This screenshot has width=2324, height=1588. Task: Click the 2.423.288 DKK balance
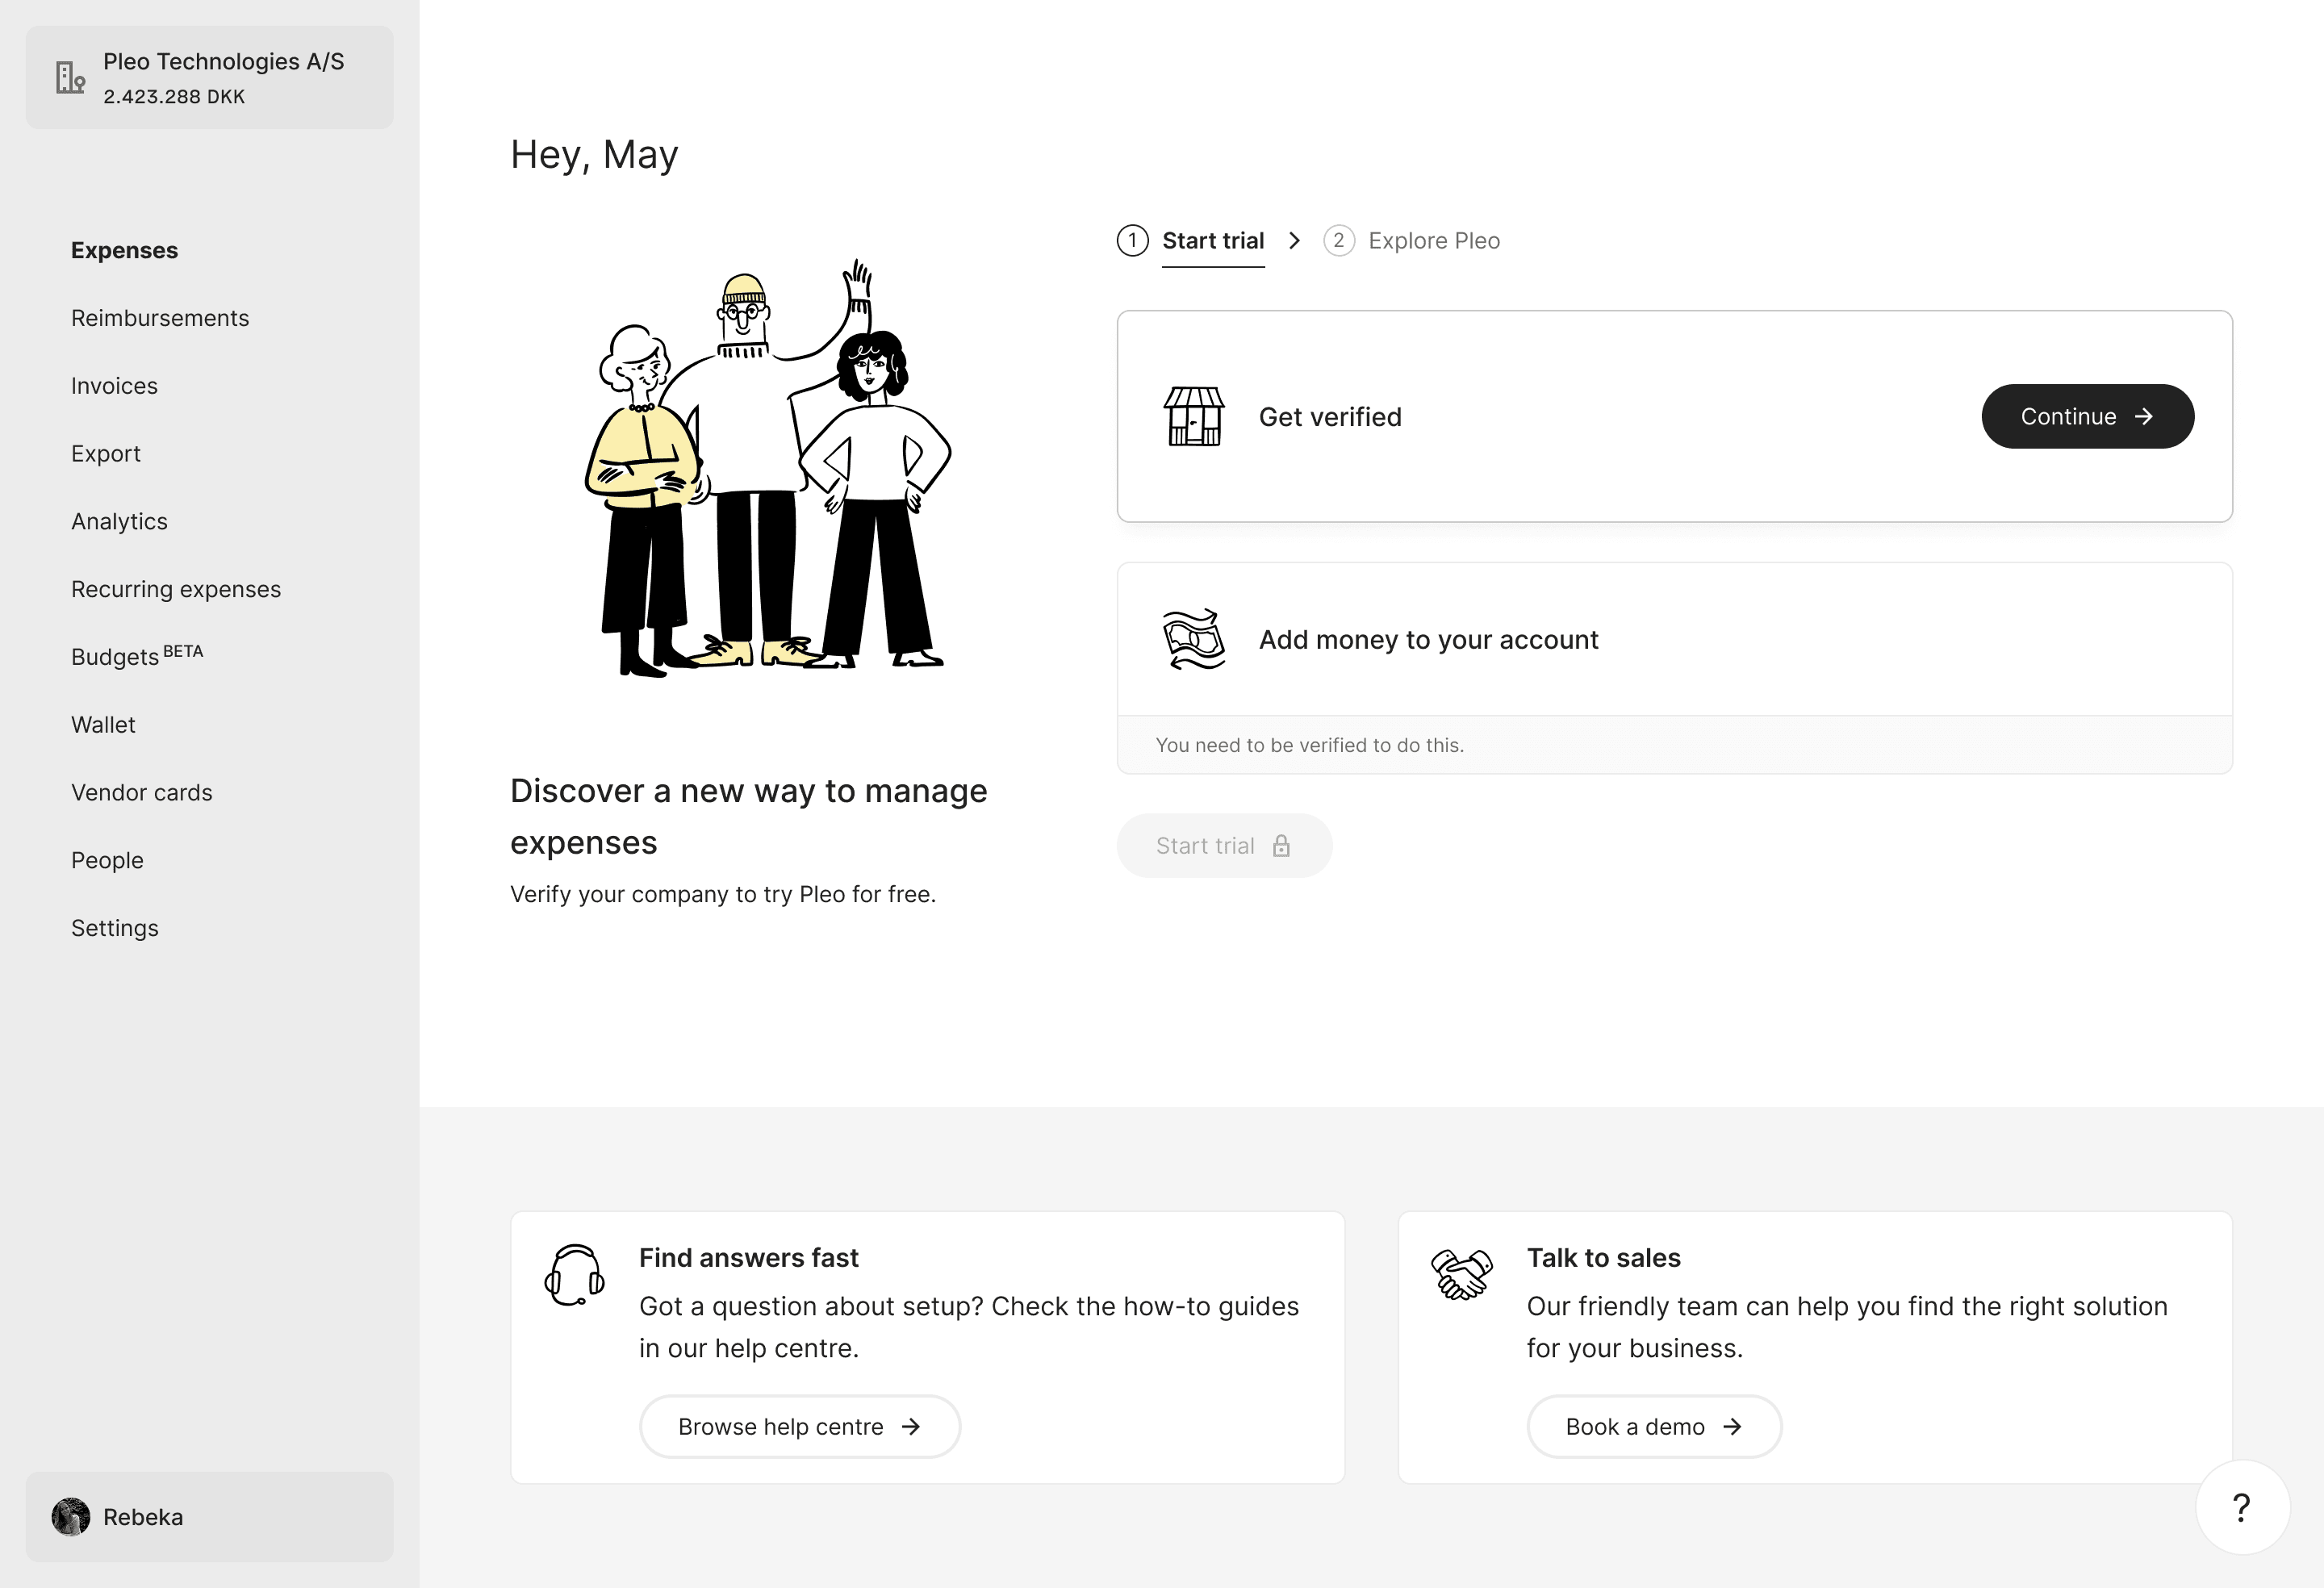click(174, 97)
